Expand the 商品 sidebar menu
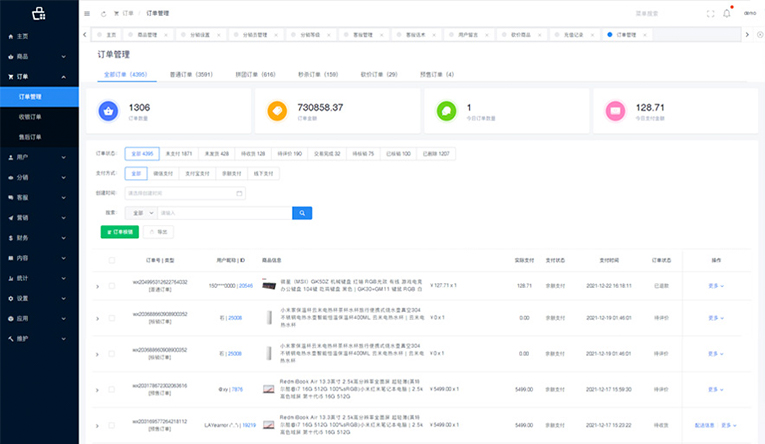The width and height of the screenshot is (765, 444). tap(39, 56)
